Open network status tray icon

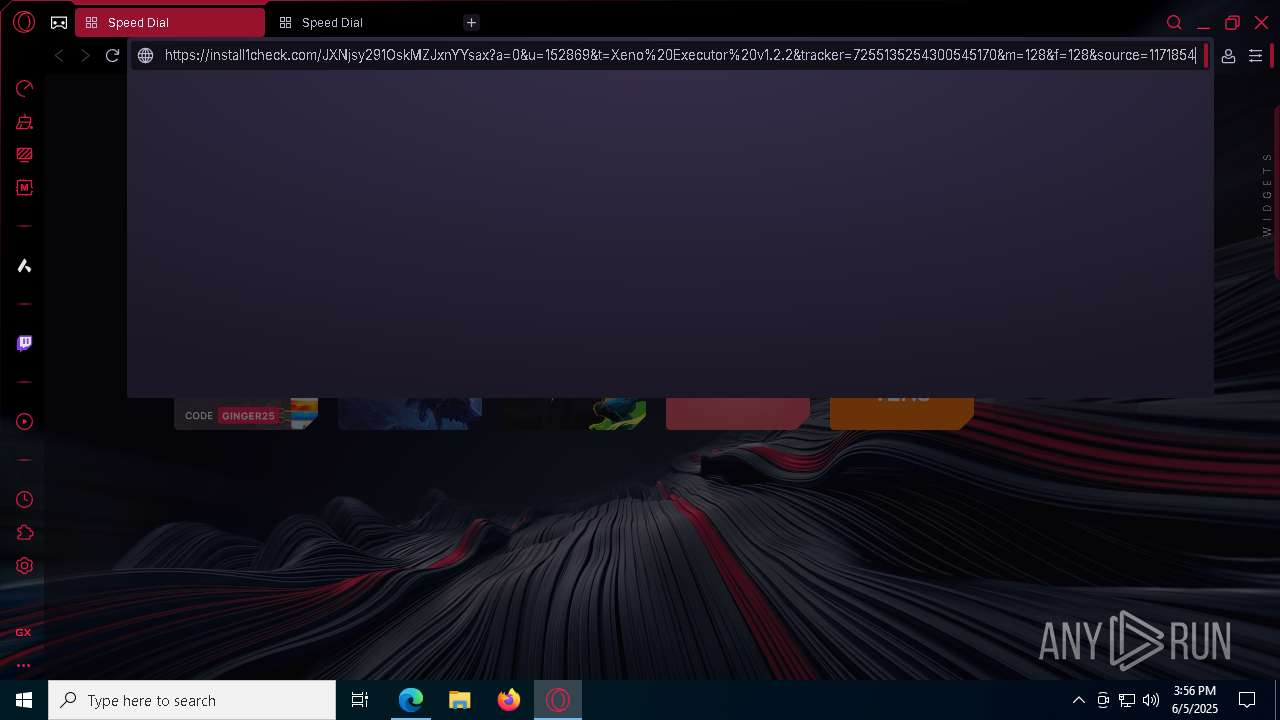[1127, 700]
